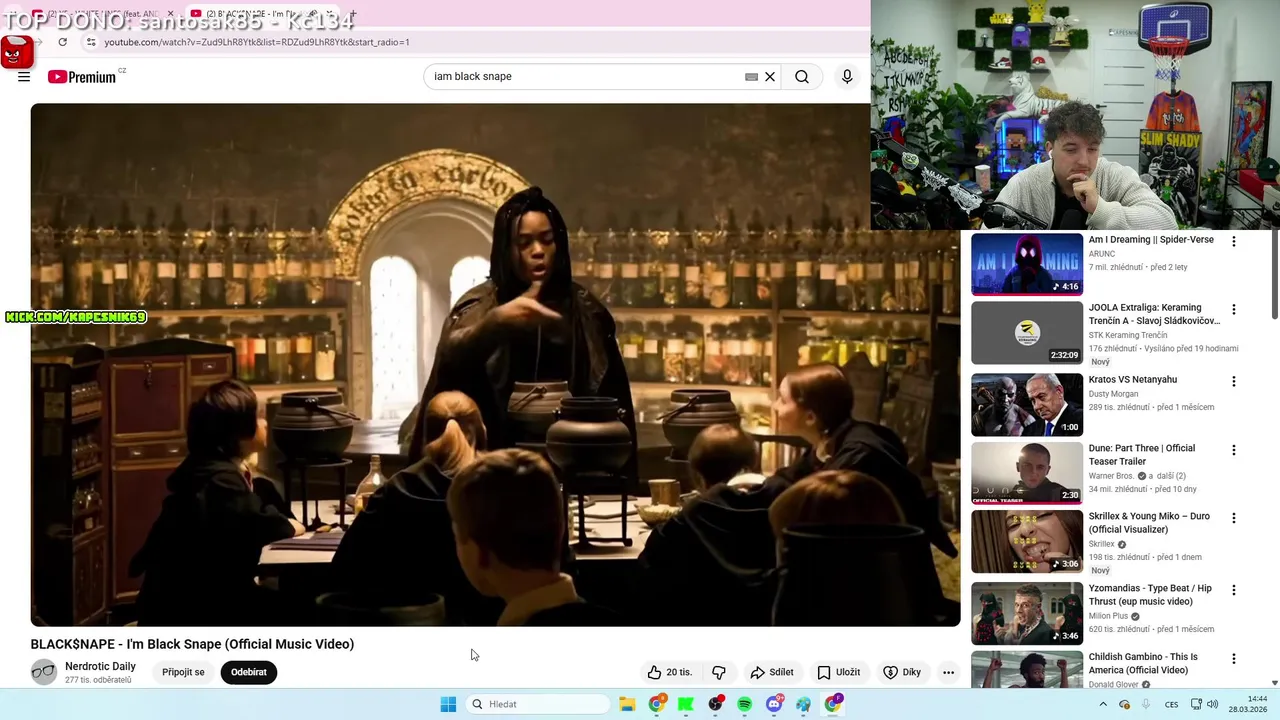Open Kratos VS Netanyahu thumbnail

[x=1027, y=404]
